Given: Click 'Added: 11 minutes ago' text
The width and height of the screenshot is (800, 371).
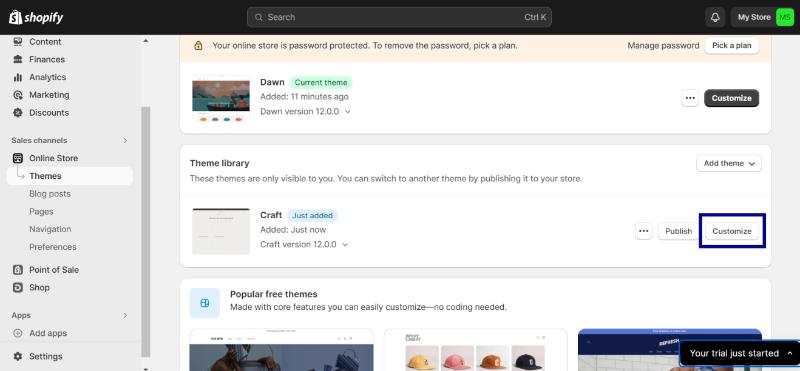Looking at the screenshot, I should tap(305, 96).
